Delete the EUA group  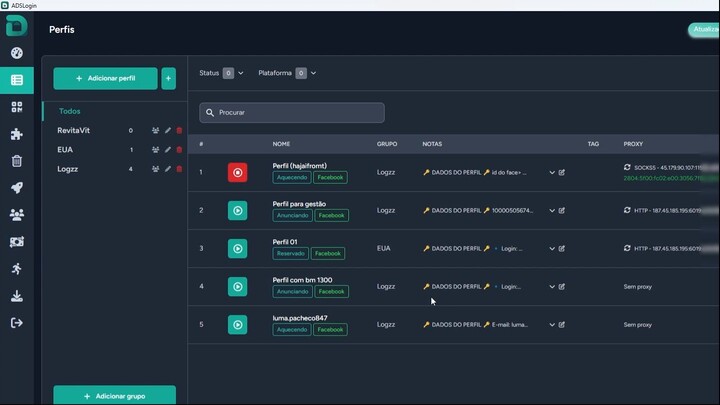pos(179,150)
